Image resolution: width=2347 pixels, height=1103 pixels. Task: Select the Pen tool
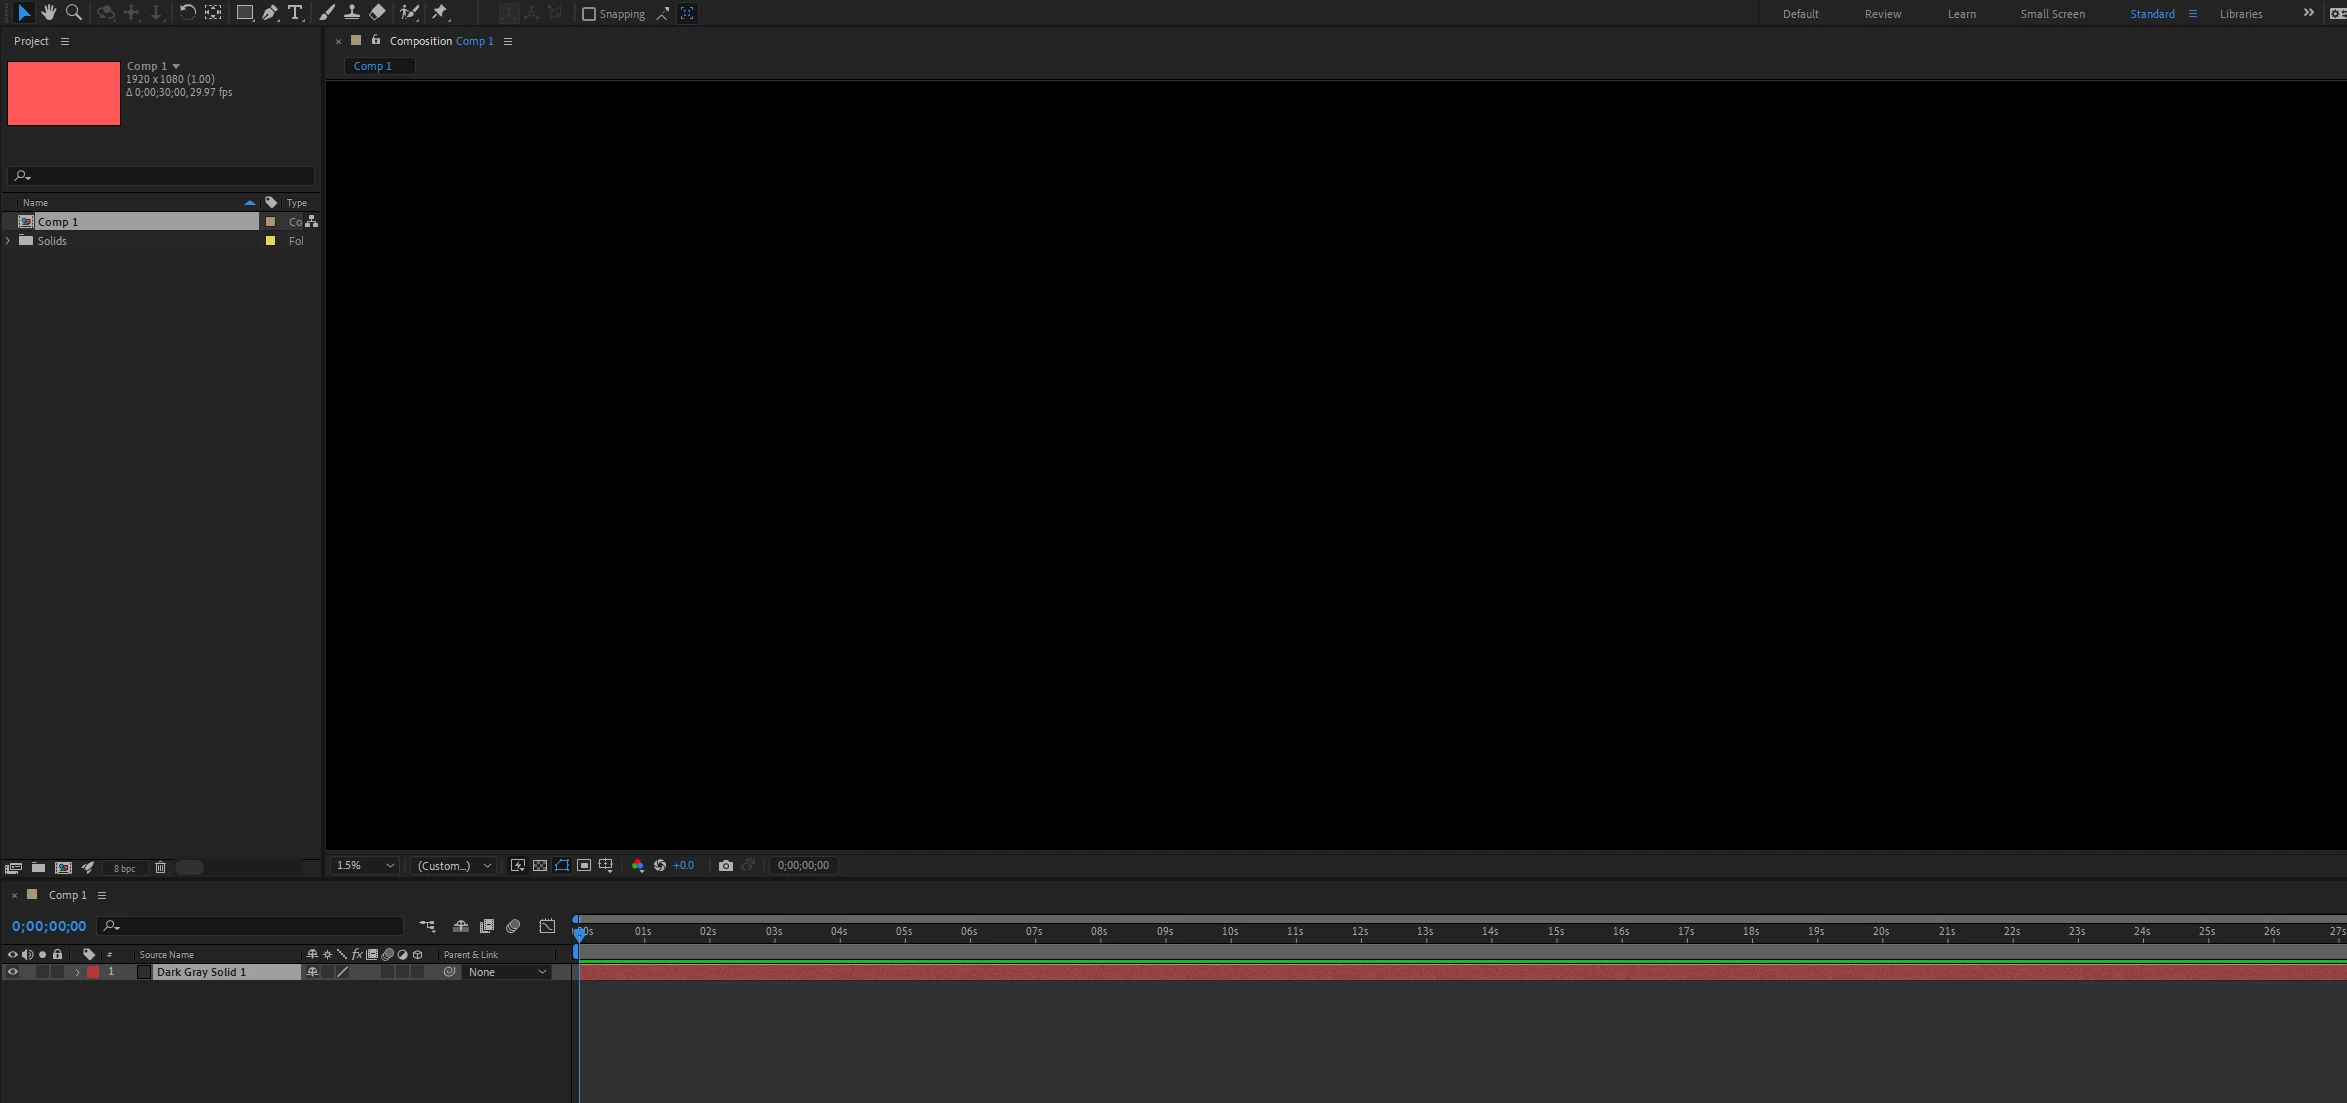coord(270,13)
